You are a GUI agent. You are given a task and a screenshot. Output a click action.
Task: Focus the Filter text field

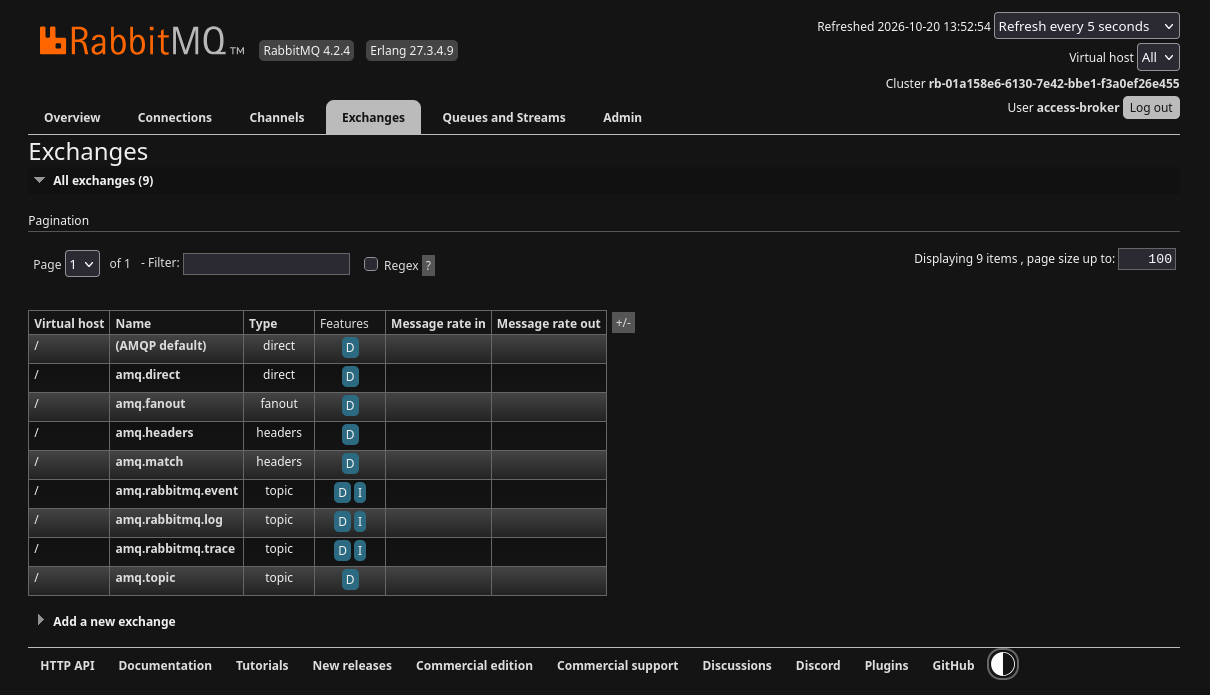tap(266, 264)
